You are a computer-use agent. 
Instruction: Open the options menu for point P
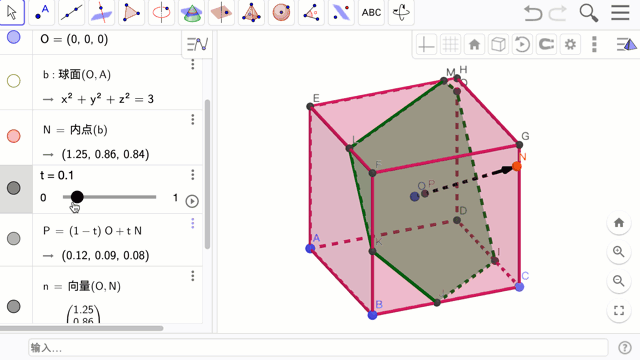[193, 223]
